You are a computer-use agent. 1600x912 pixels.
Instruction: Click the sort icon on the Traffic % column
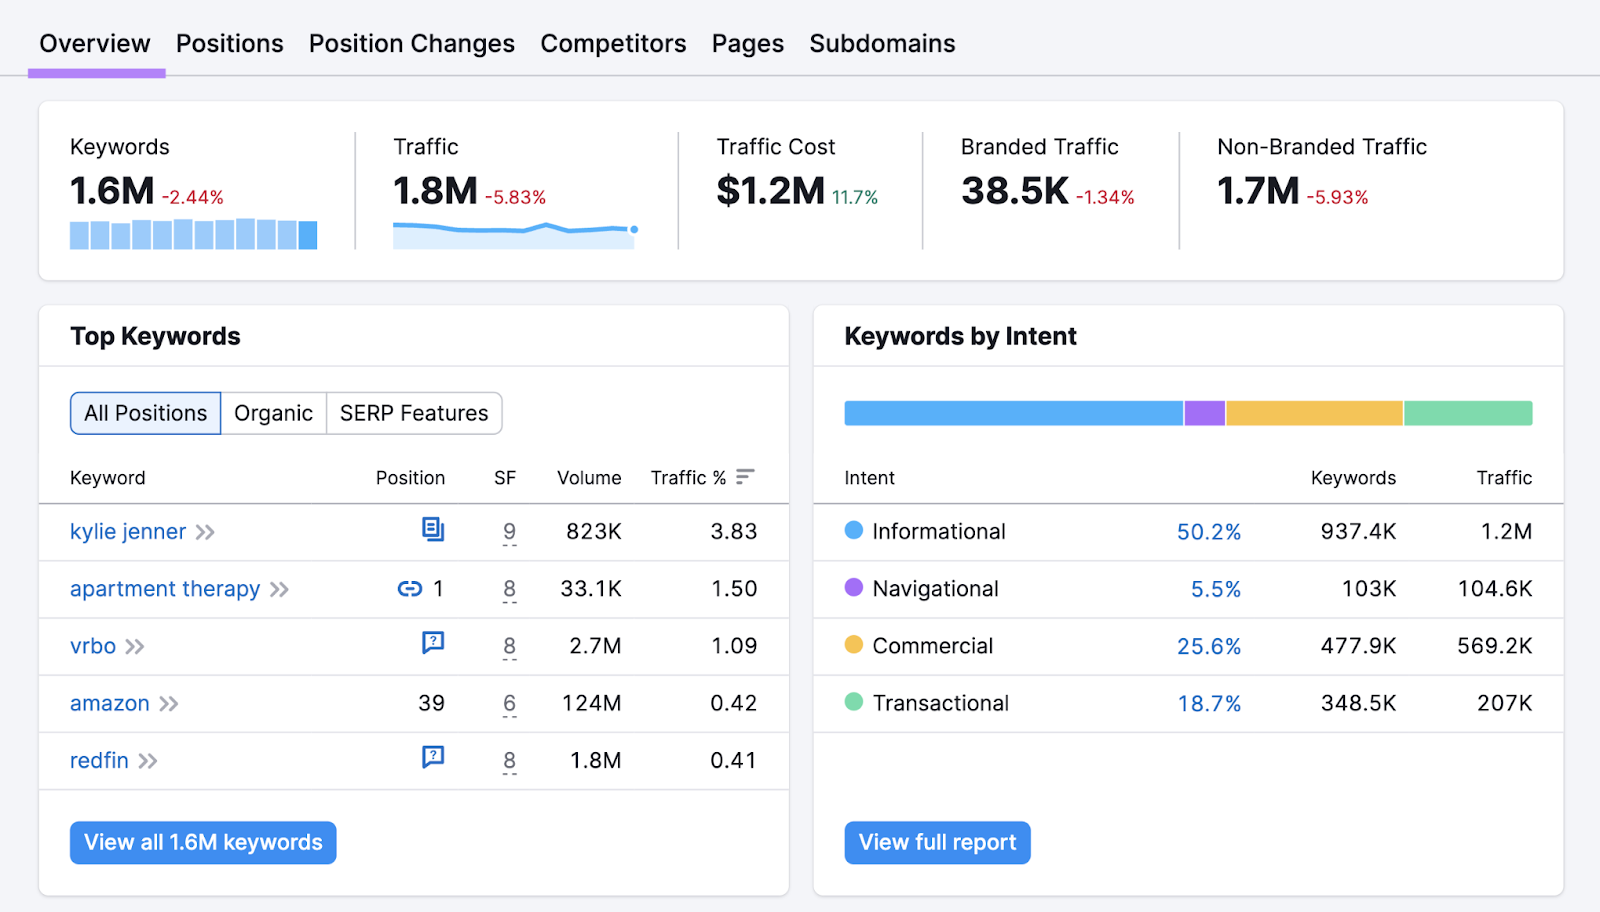(744, 477)
